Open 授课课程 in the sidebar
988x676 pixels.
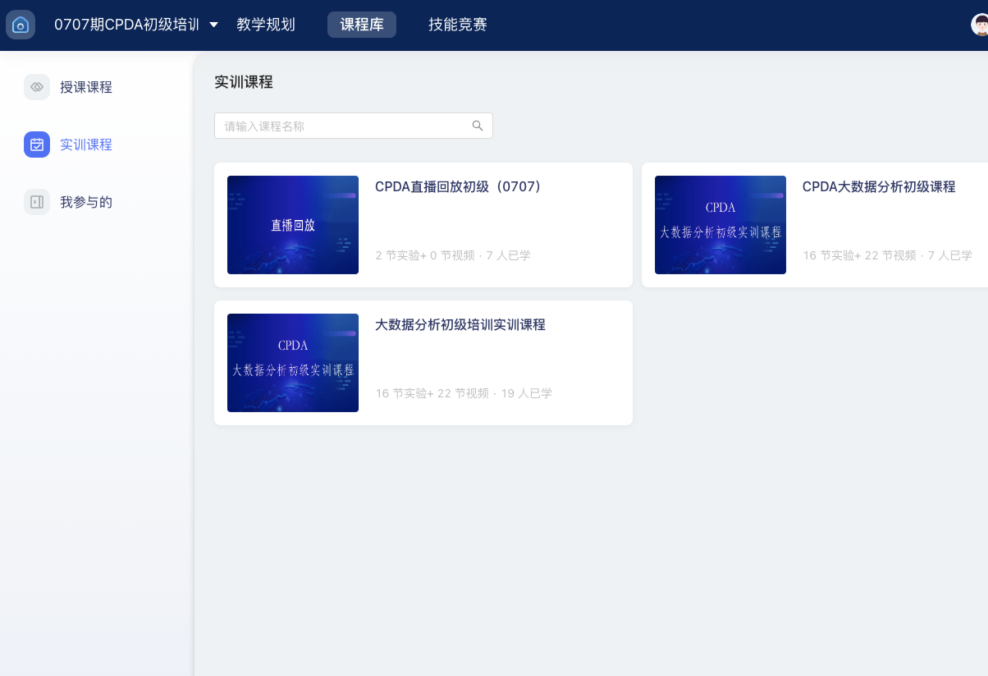coord(86,87)
